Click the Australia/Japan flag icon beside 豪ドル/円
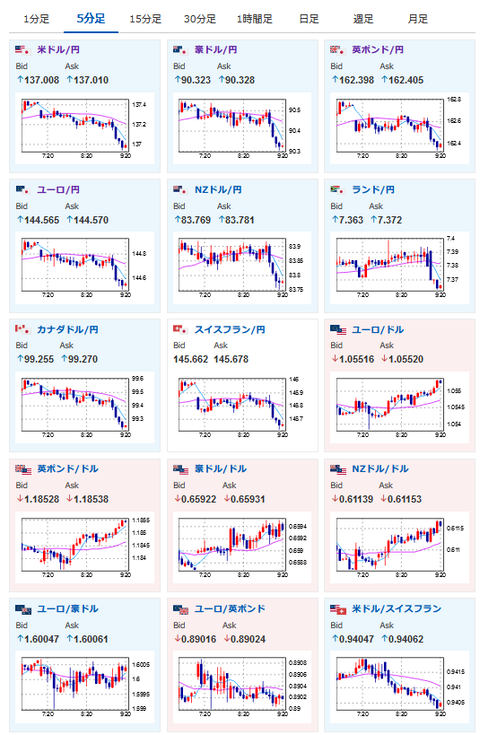This screenshot has width=480, height=735. pos(180,50)
